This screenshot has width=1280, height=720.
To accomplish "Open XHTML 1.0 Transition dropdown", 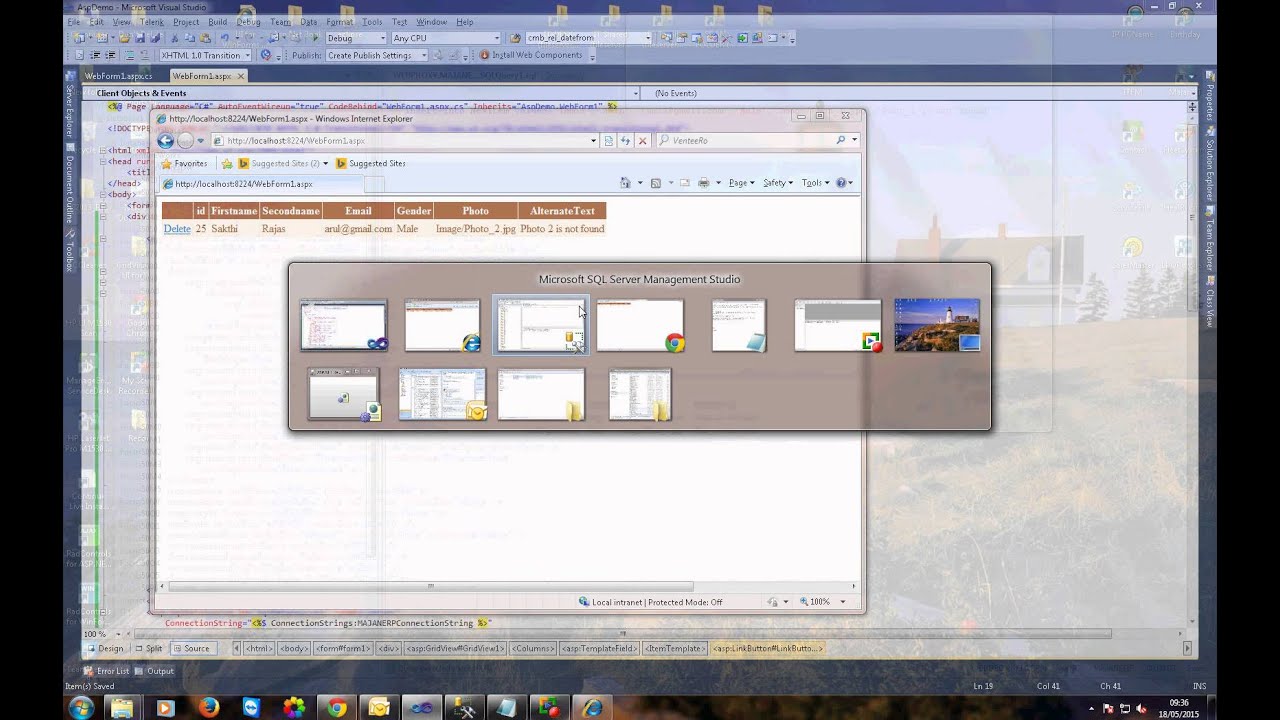I will [207, 55].
